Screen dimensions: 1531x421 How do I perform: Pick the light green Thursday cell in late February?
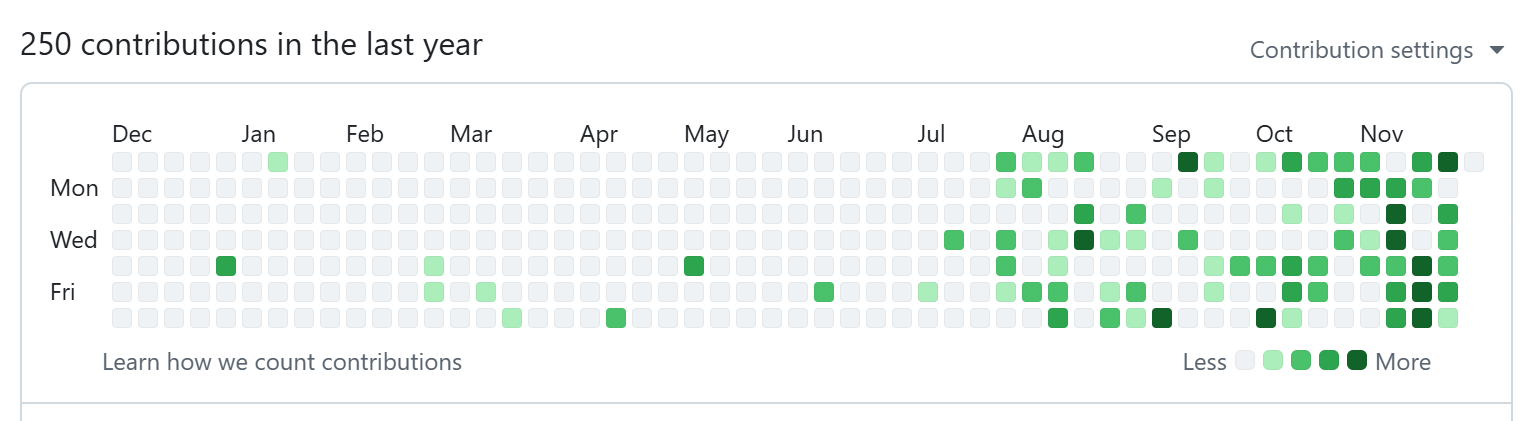pos(434,266)
